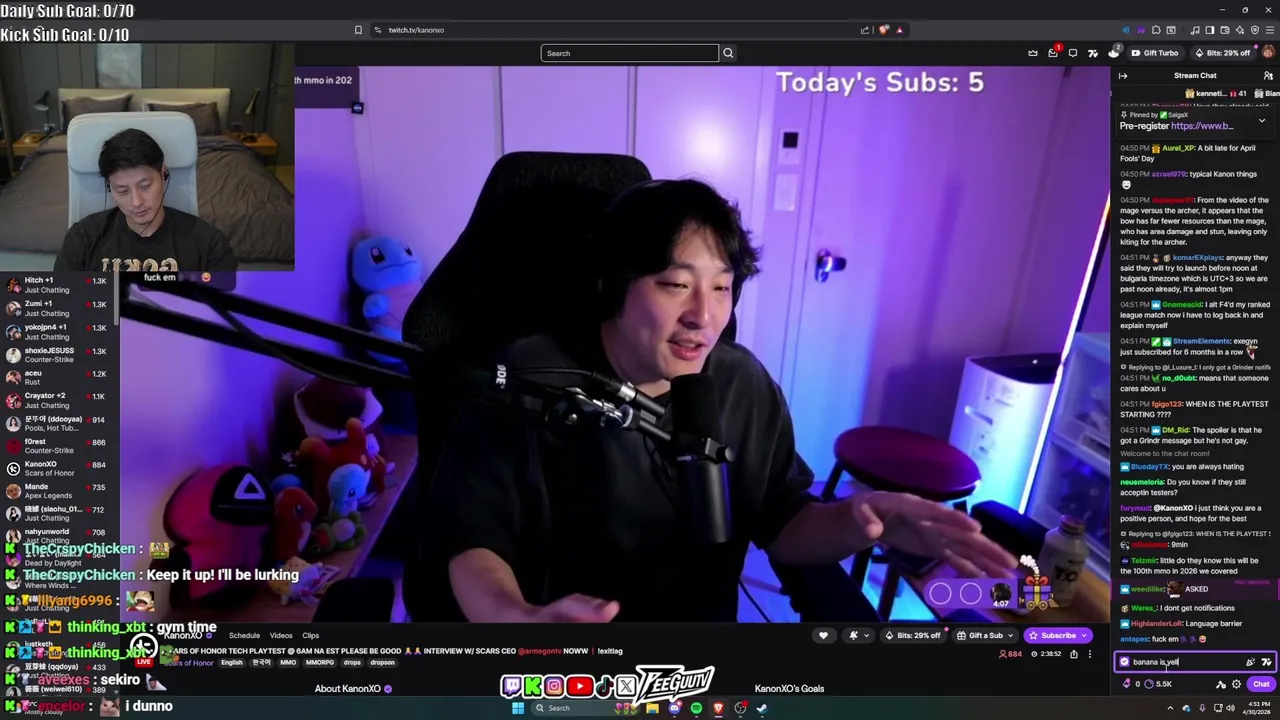Open sidebar channel shoxieJESUSS
Viewport: 1280px width, 720px height.
click(x=58, y=354)
